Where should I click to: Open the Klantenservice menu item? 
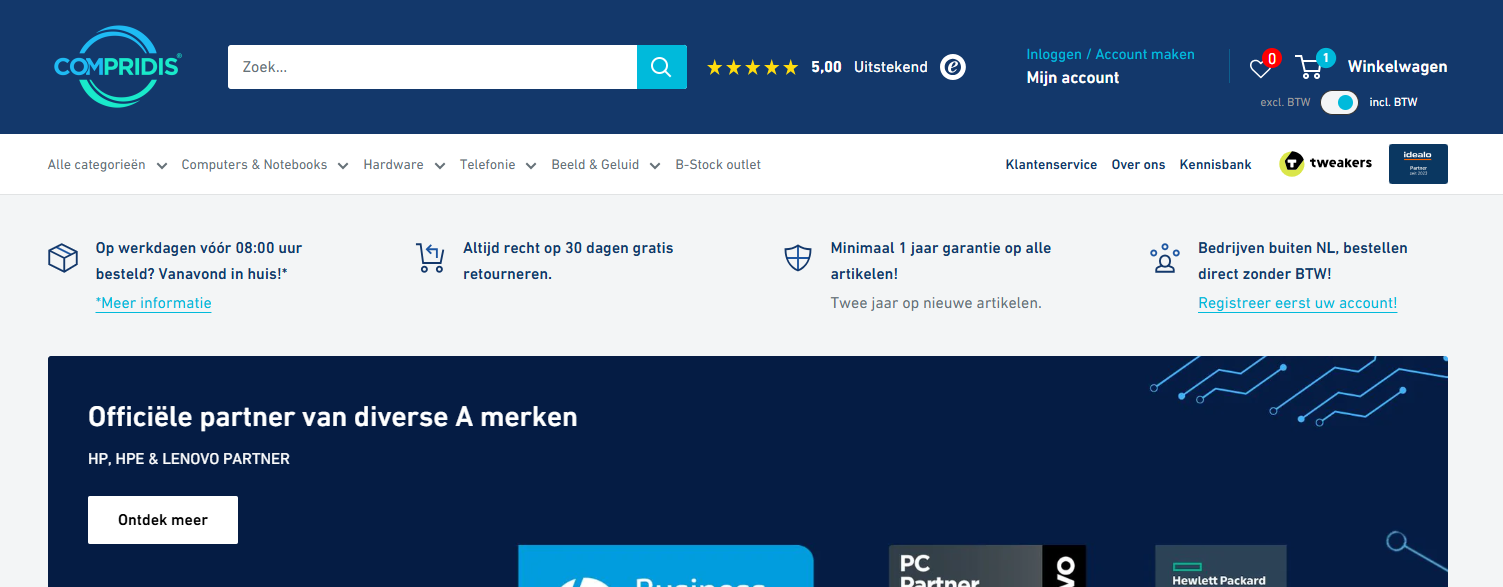click(x=1051, y=164)
